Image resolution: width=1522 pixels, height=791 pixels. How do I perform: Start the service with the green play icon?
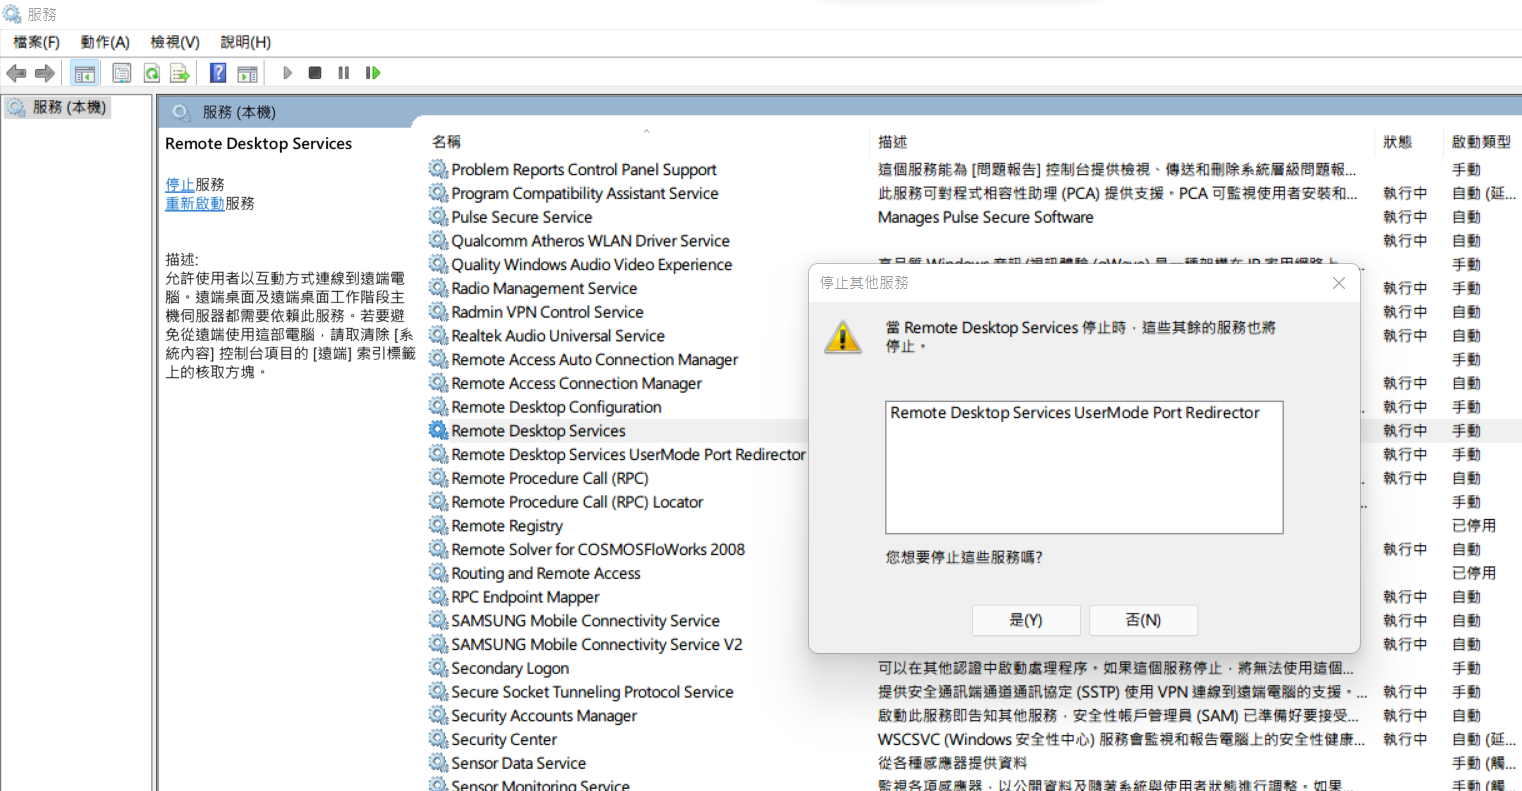point(287,72)
